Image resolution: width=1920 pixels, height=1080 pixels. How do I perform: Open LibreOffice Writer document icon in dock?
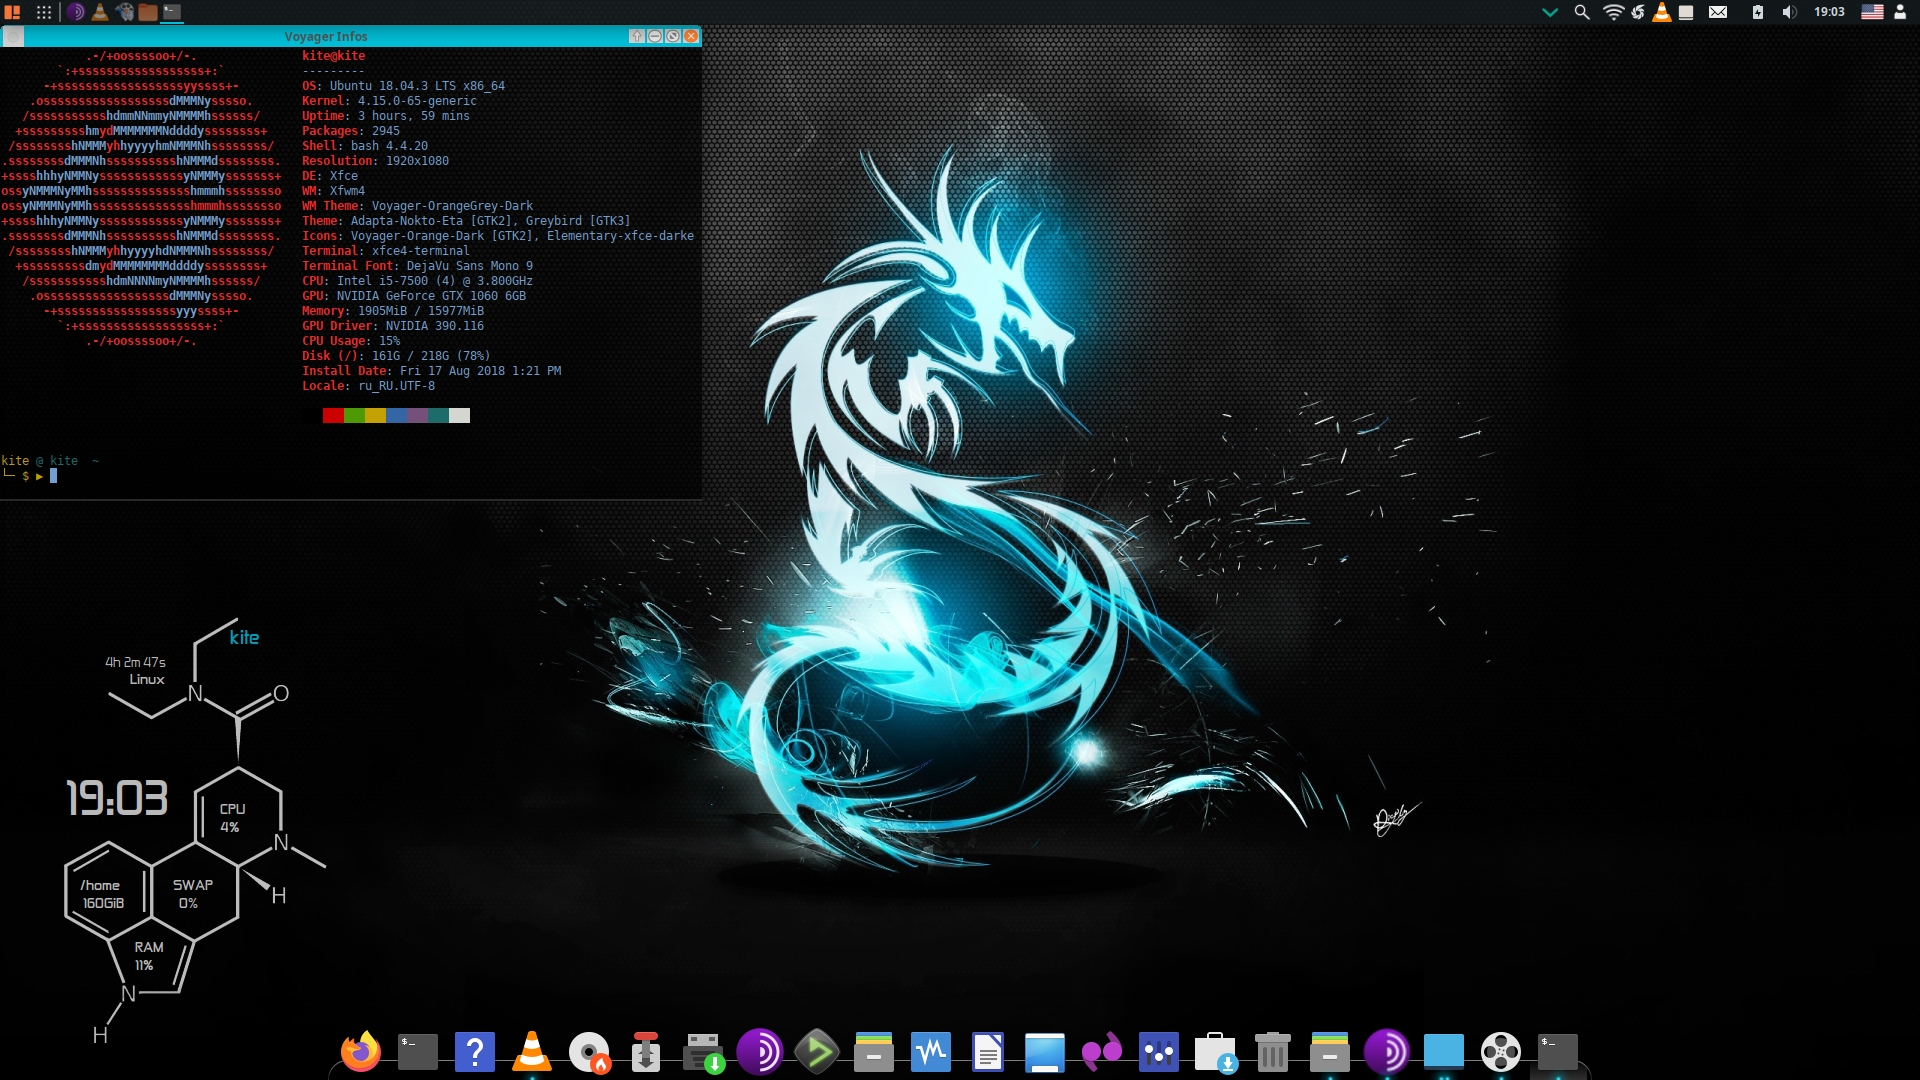click(988, 1052)
